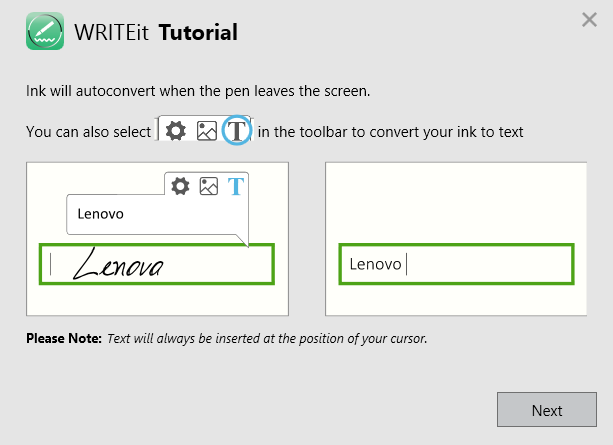Click the picture icon in the instruction sentence
Image resolution: width=613 pixels, height=445 pixels.
(207, 131)
